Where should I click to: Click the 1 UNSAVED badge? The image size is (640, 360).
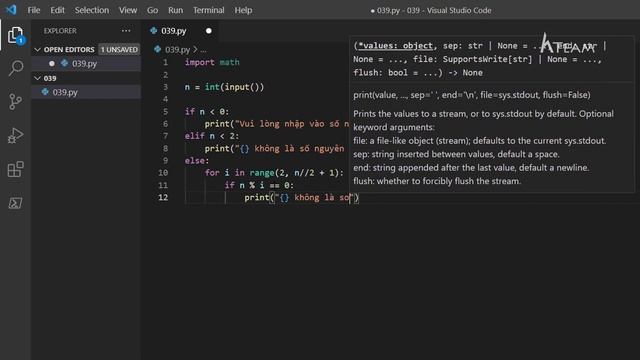click(x=119, y=49)
